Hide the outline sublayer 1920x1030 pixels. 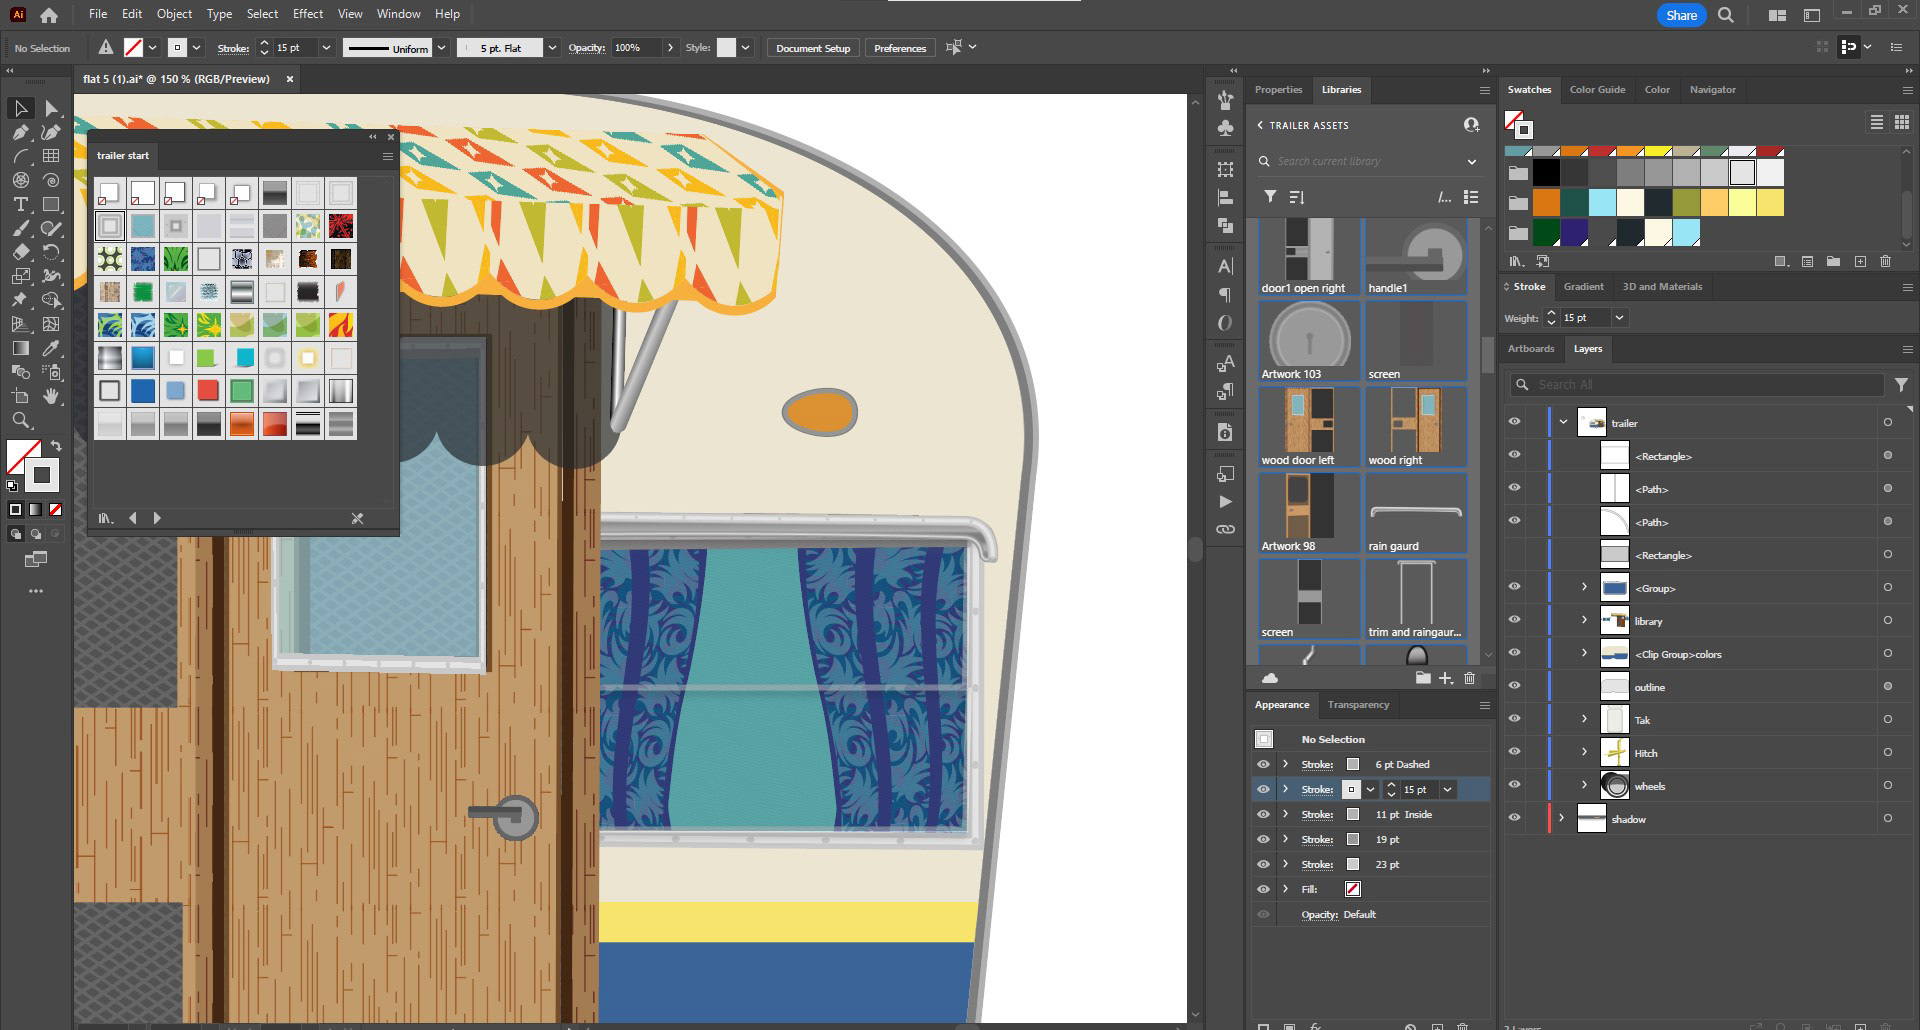tap(1514, 686)
